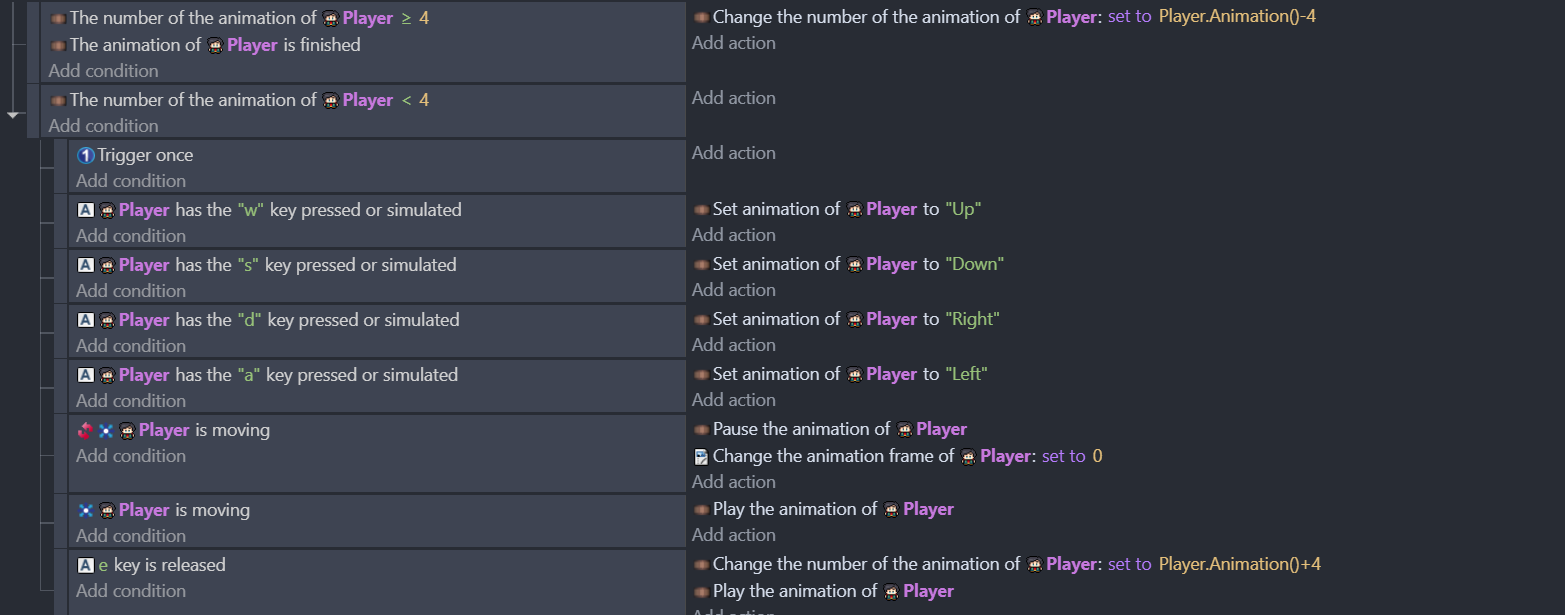This screenshot has height=615, width=1565.
Task: Click the animation icon on "number of animation ≥ 4" condition
Action: point(56,17)
